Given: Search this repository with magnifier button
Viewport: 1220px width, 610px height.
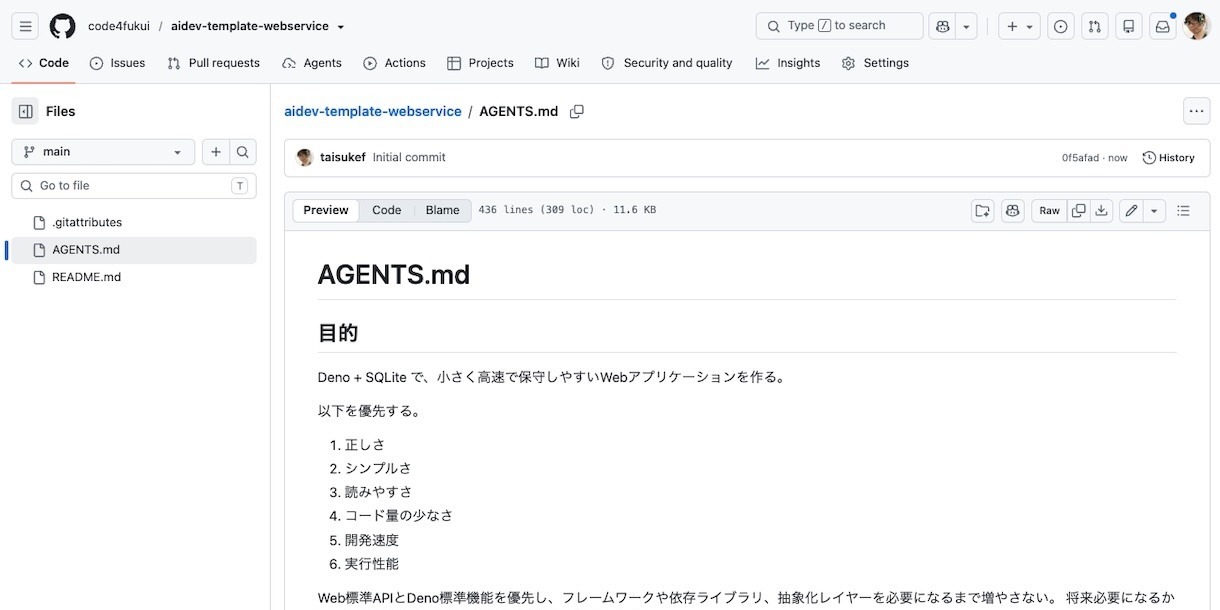Looking at the screenshot, I should pyautogui.click(x=243, y=152).
